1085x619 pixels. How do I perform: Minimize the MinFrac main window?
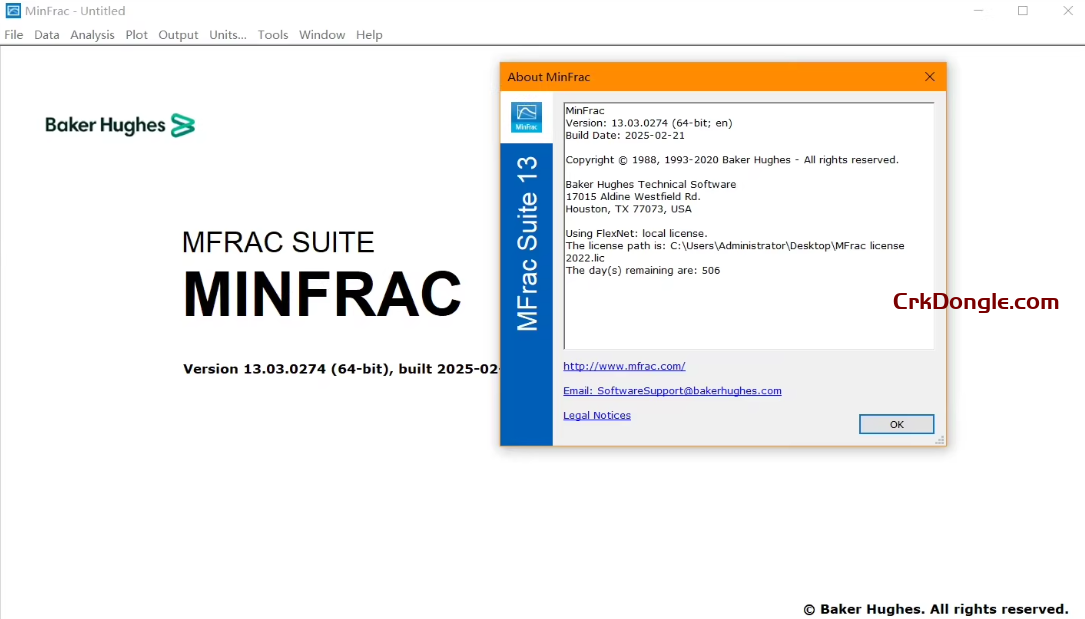pos(977,10)
